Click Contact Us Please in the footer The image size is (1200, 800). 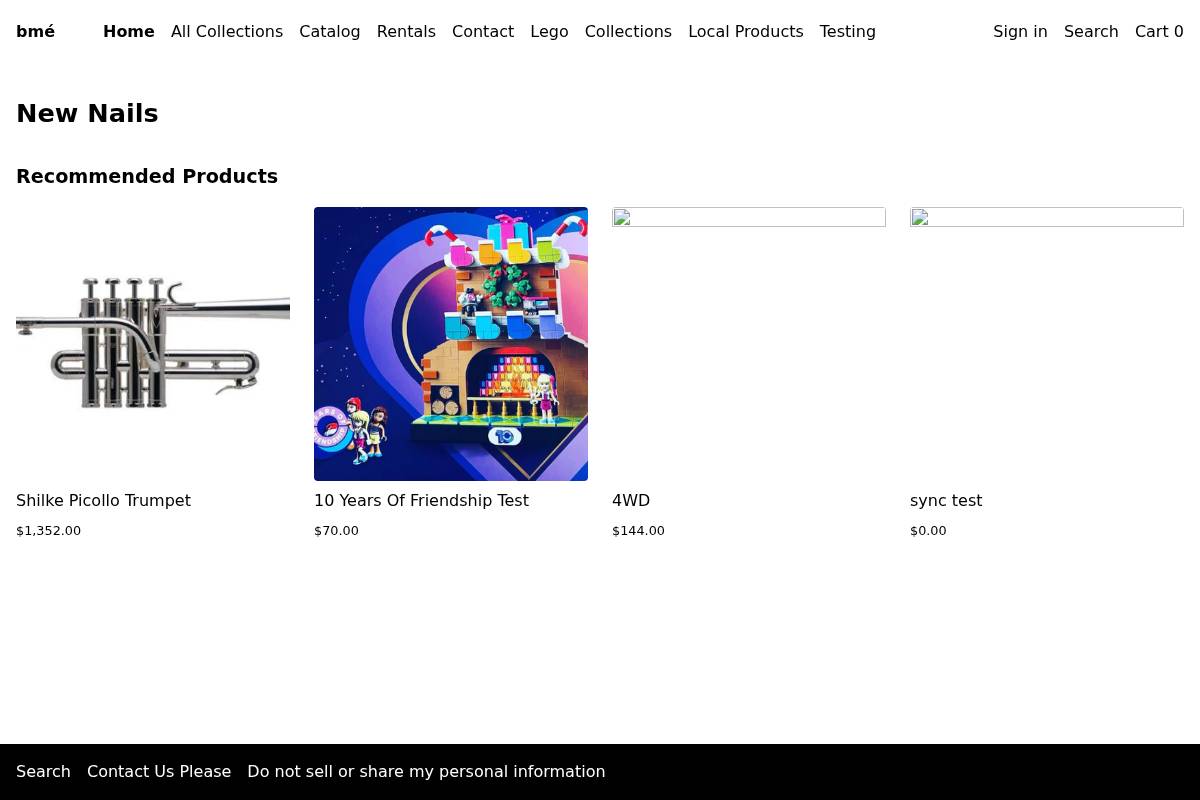(158, 771)
